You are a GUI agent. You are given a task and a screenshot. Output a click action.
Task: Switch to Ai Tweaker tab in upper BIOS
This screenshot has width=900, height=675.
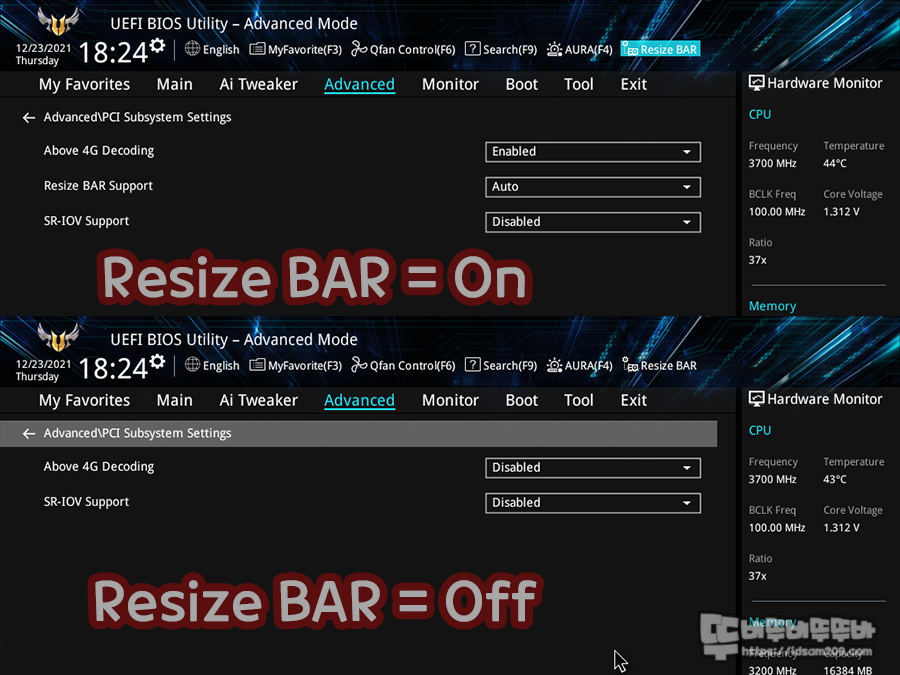(x=258, y=84)
